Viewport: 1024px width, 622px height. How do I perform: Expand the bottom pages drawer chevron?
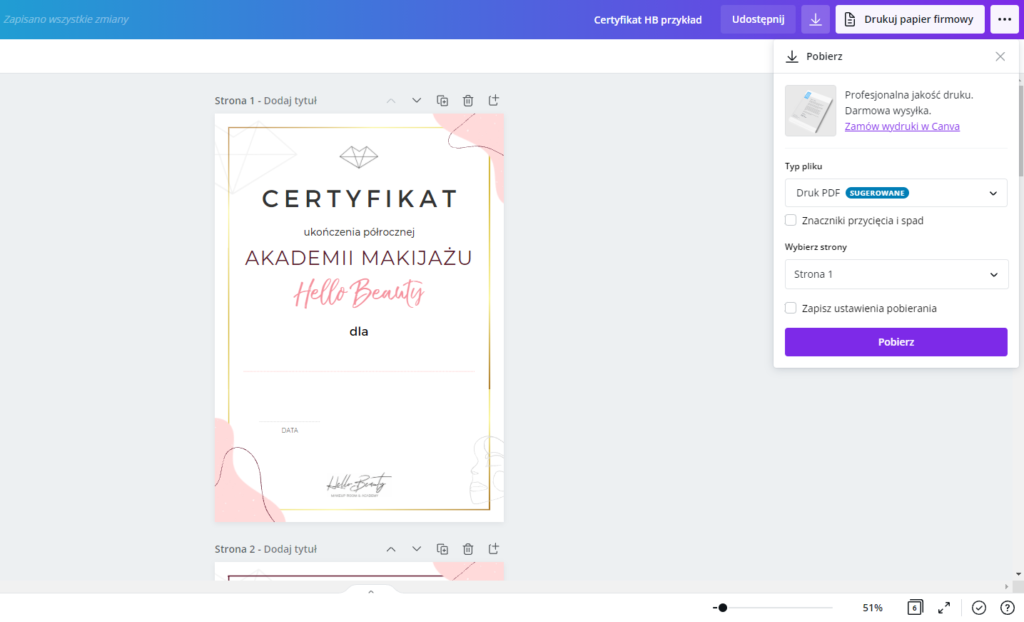click(371, 592)
